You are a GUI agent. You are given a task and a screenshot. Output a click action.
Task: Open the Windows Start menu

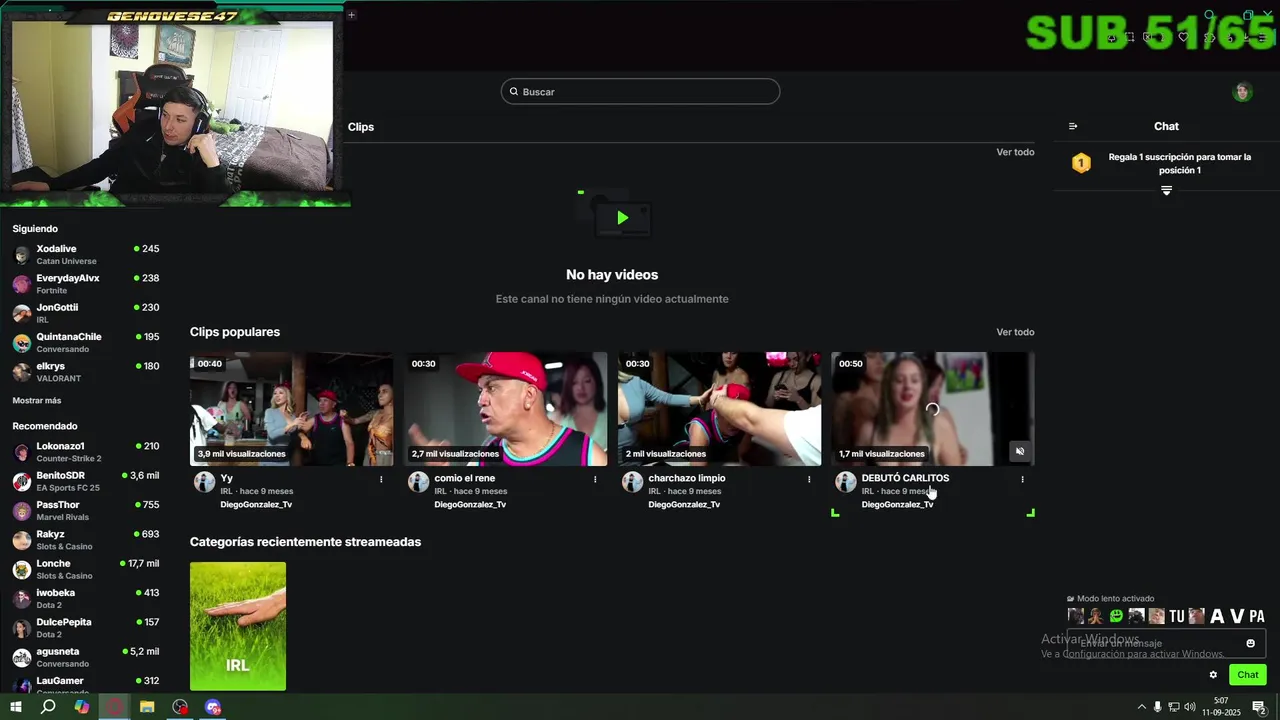pyautogui.click(x=15, y=707)
